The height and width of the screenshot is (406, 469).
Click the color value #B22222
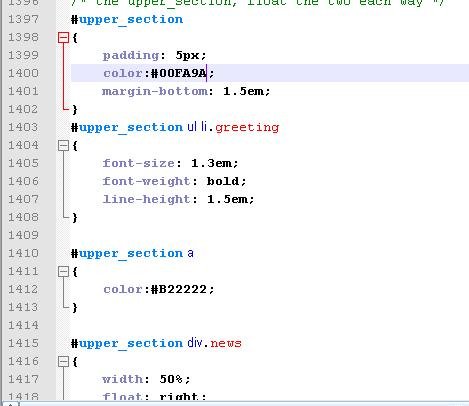click(x=179, y=289)
